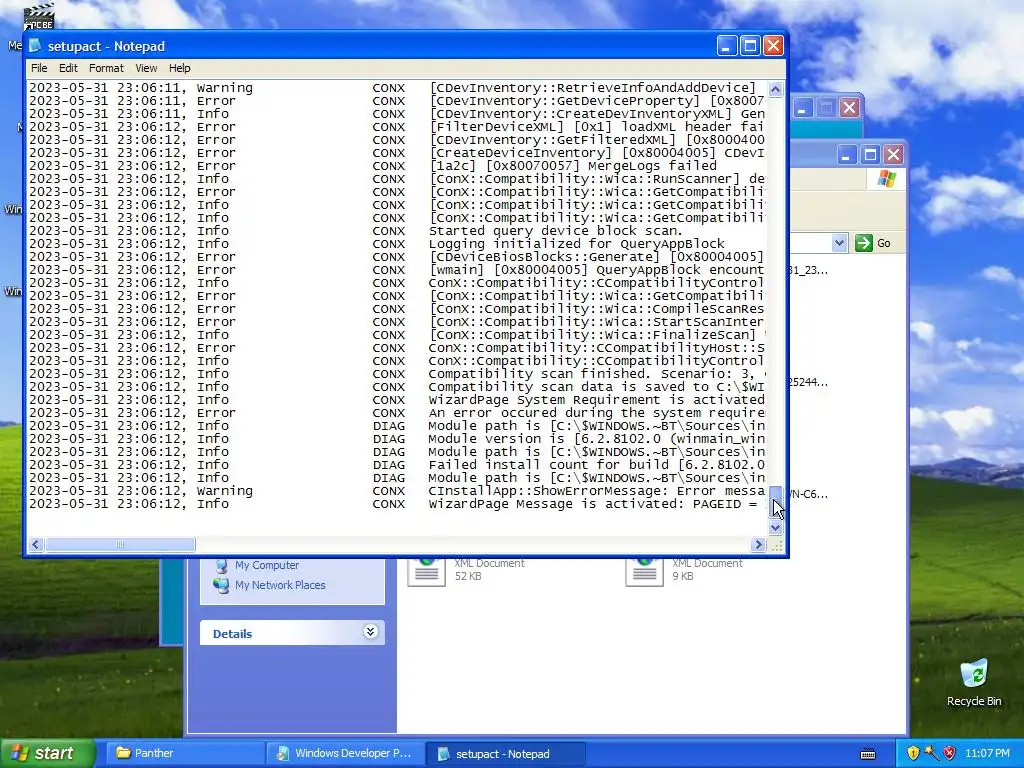Image resolution: width=1024 pixels, height=768 pixels.
Task: Click the Details panel header
Action: 292,633
